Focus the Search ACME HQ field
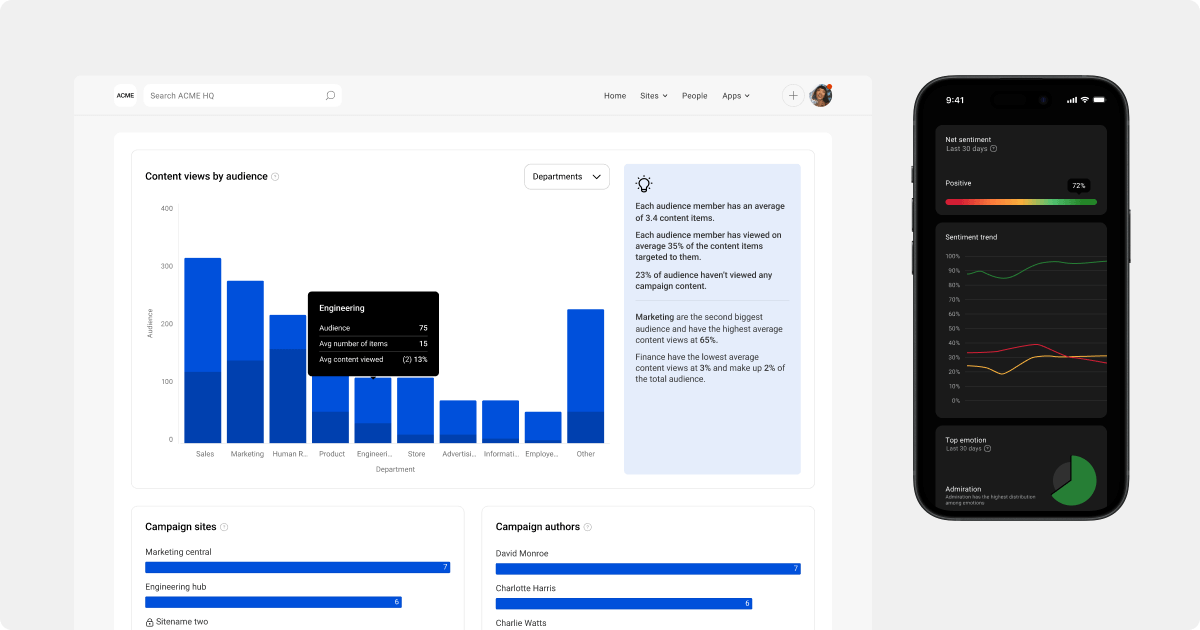 point(242,96)
